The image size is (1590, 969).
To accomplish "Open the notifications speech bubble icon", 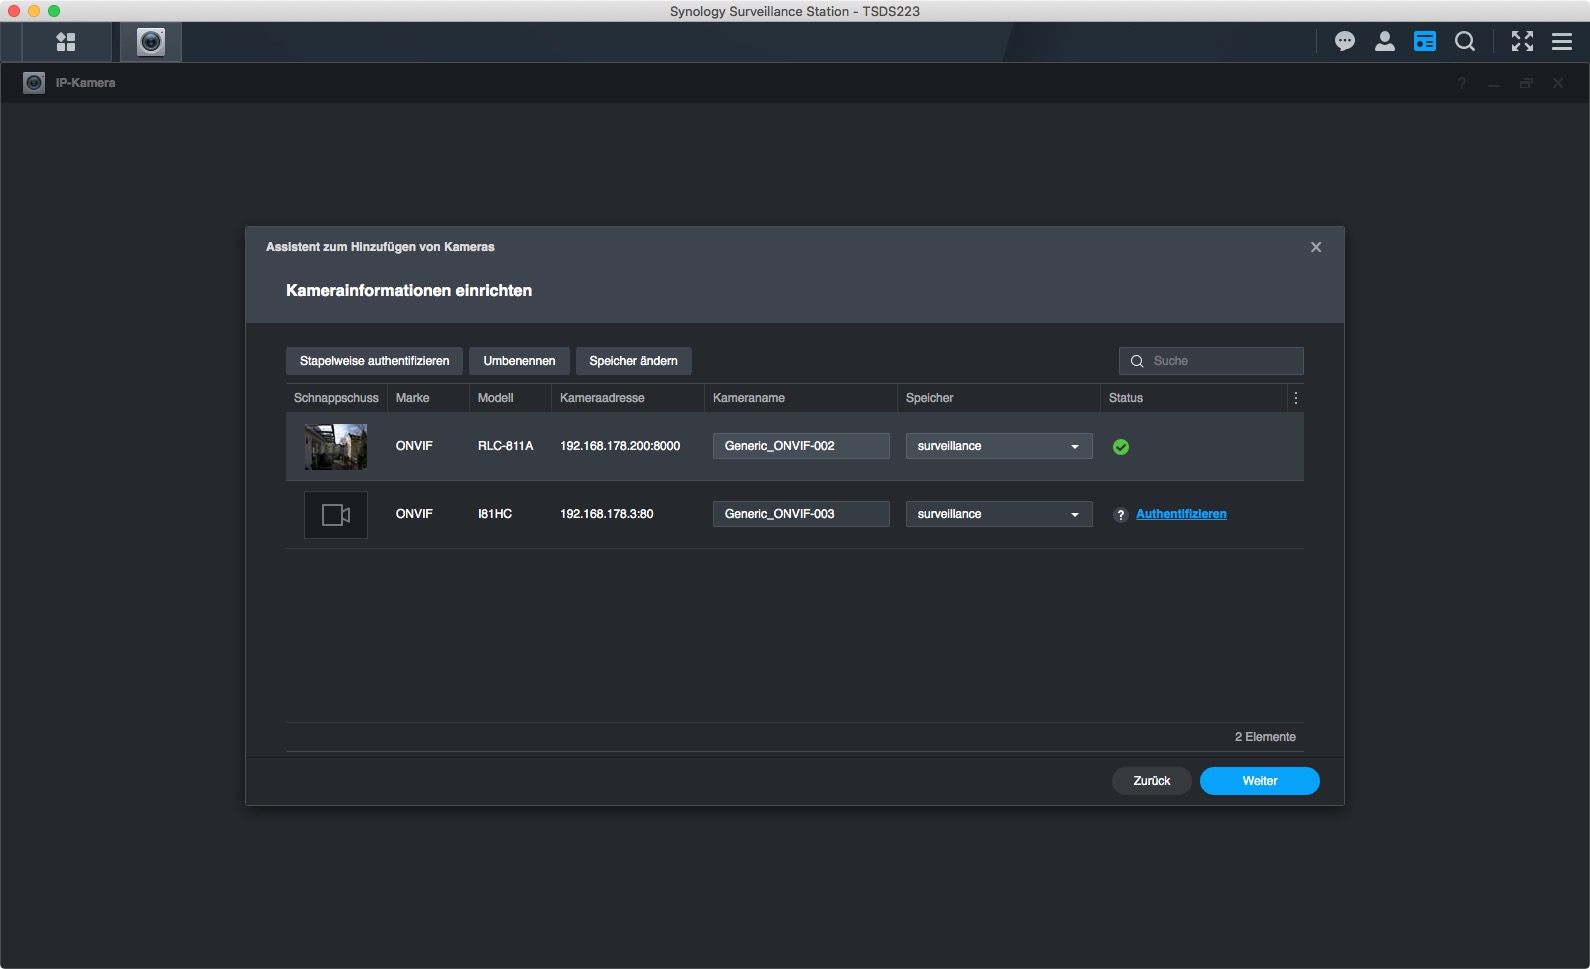I will pos(1344,41).
